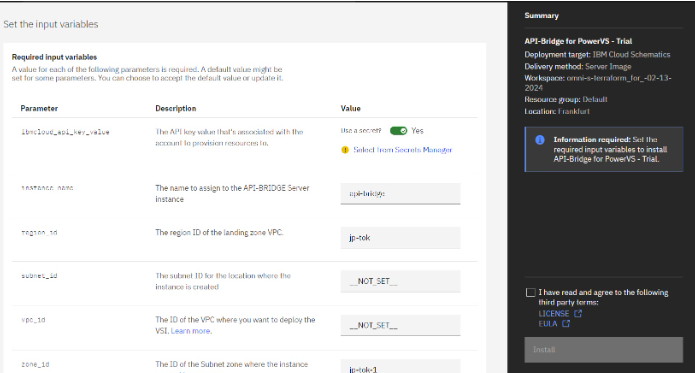
Task: Click the region ID of landing zone description
Action: 219,232
